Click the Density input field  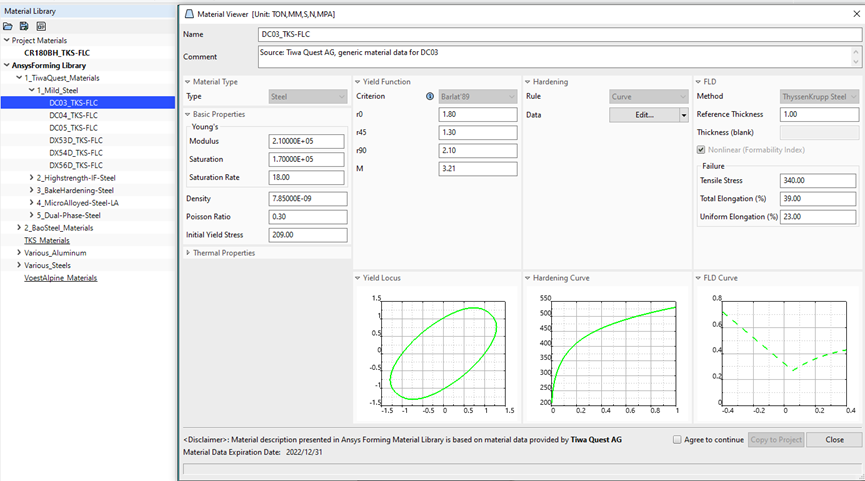308,199
